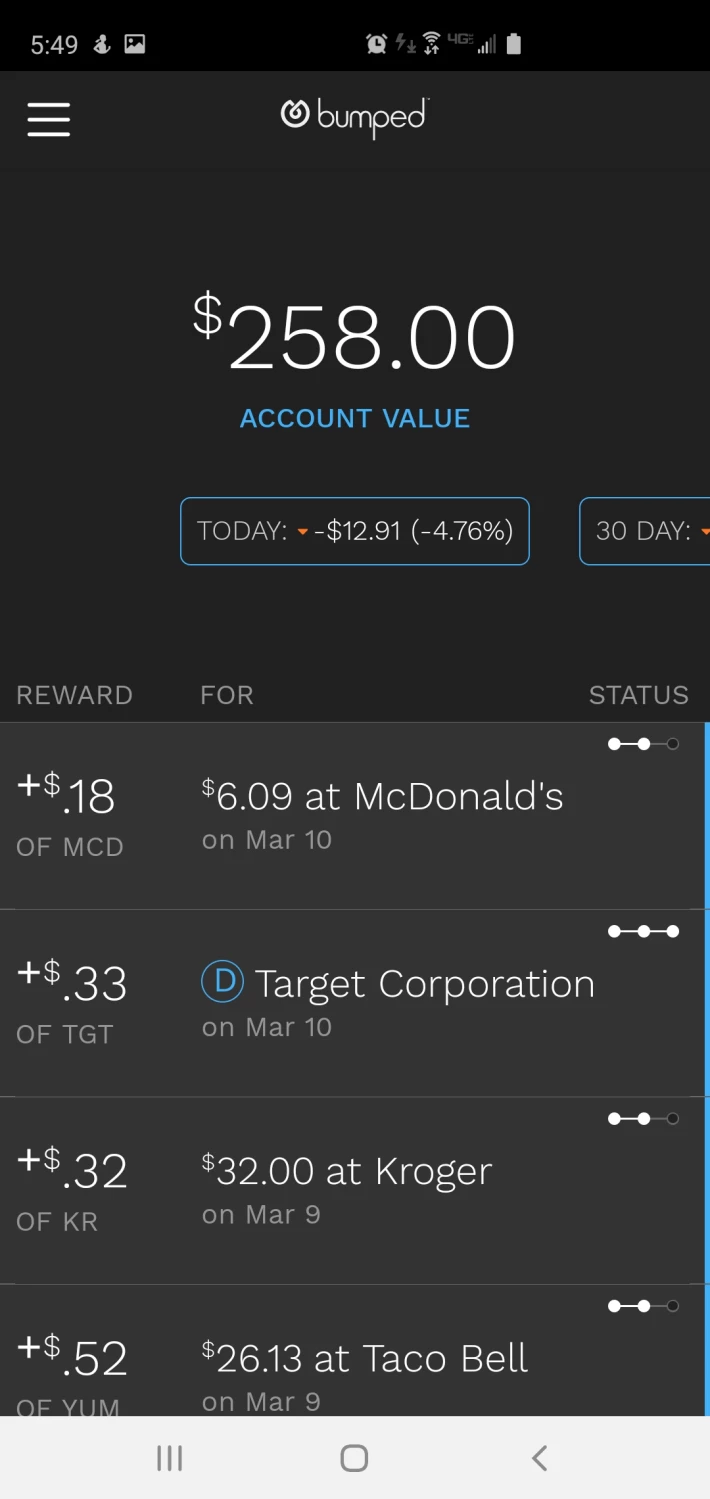The height and width of the screenshot is (1499, 710).
Task: Tap the Android home button
Action: 354,1458
